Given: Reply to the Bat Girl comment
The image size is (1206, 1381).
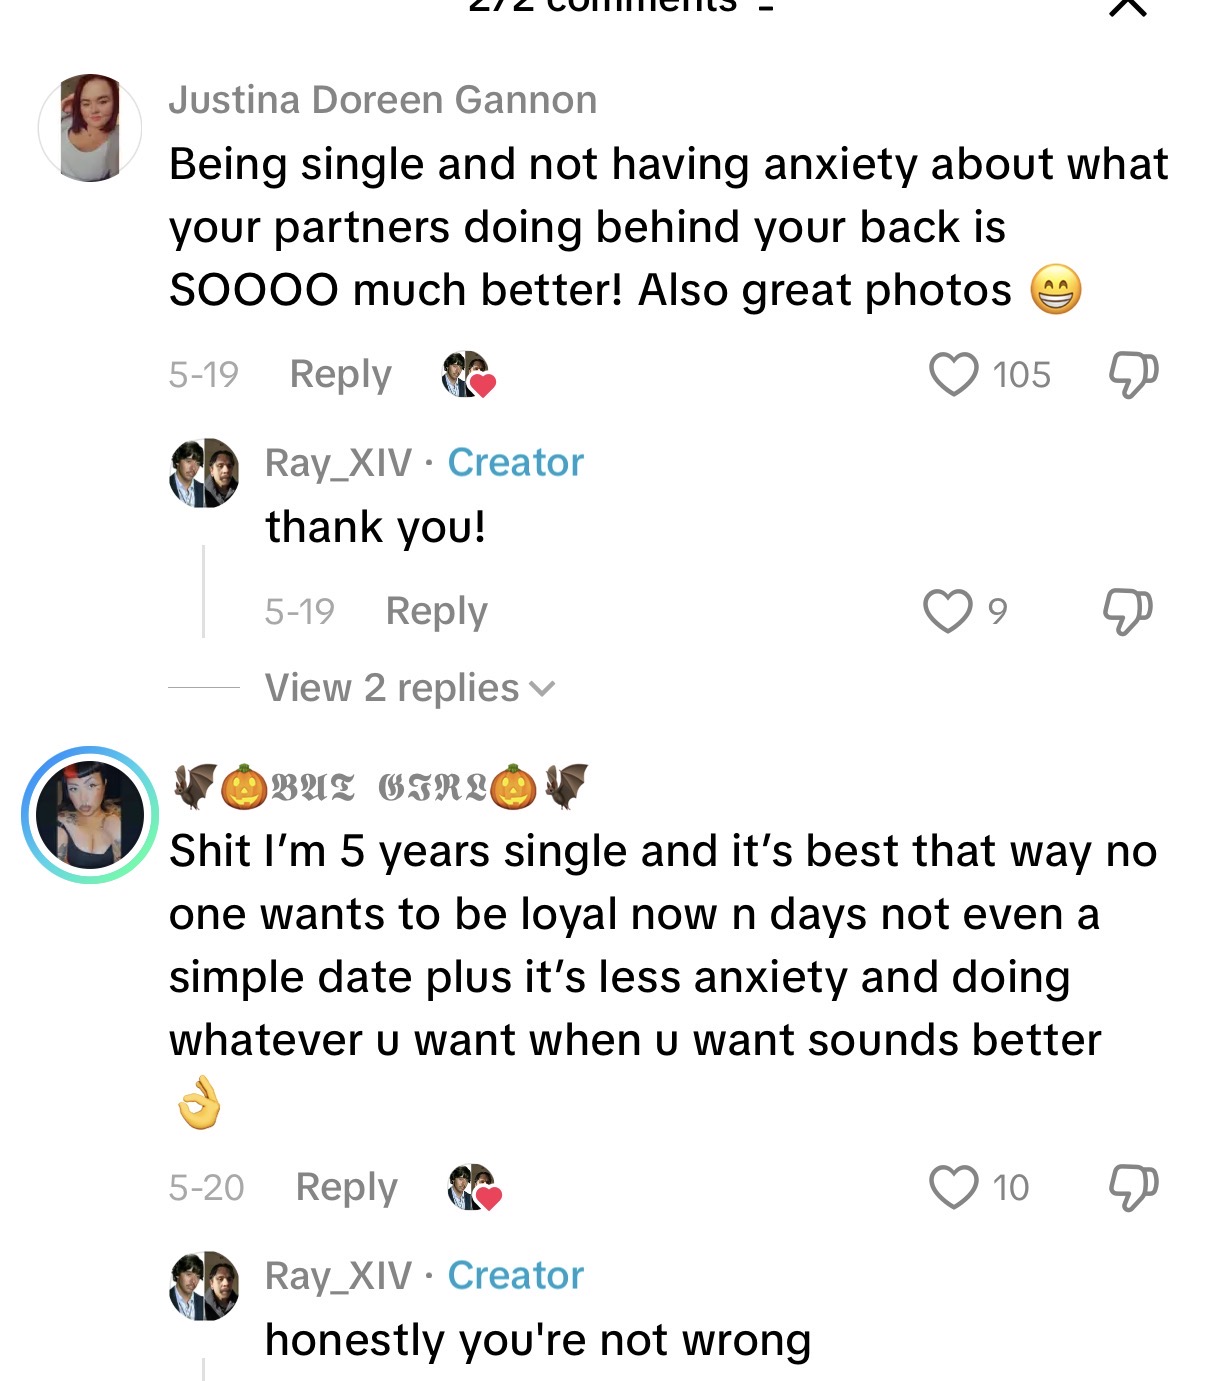Looking at the screenshot, I should pos(346,1187).
